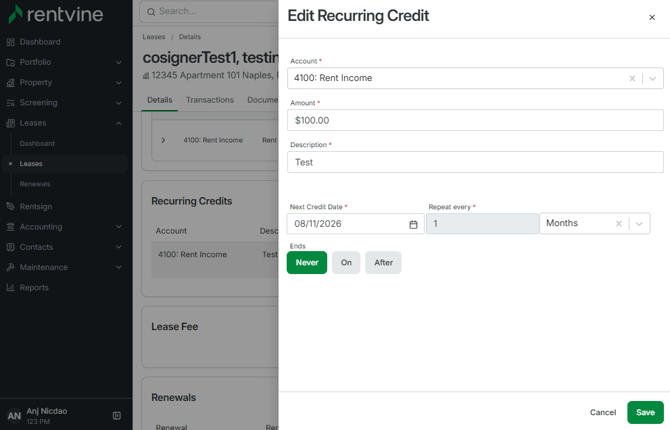
Task: Open the Months repeat unit dropdown
Action: [x=639, y=224]
